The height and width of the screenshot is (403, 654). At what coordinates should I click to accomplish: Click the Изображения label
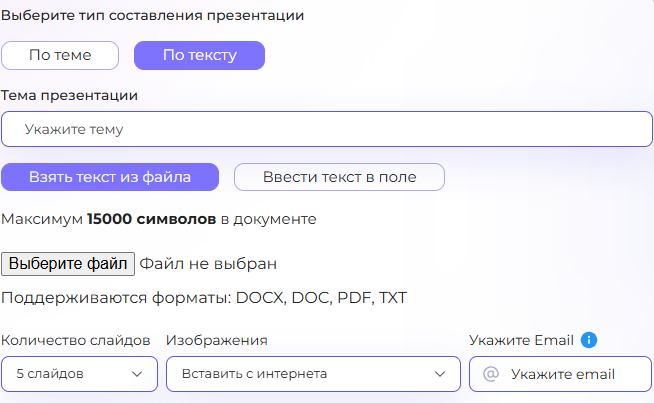(216, 340)
